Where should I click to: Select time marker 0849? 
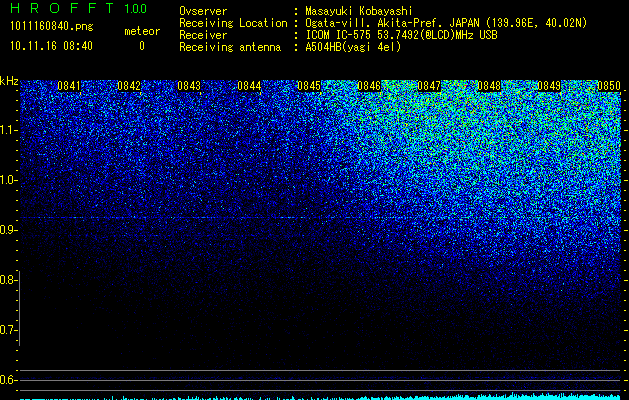tap(549, 86)
